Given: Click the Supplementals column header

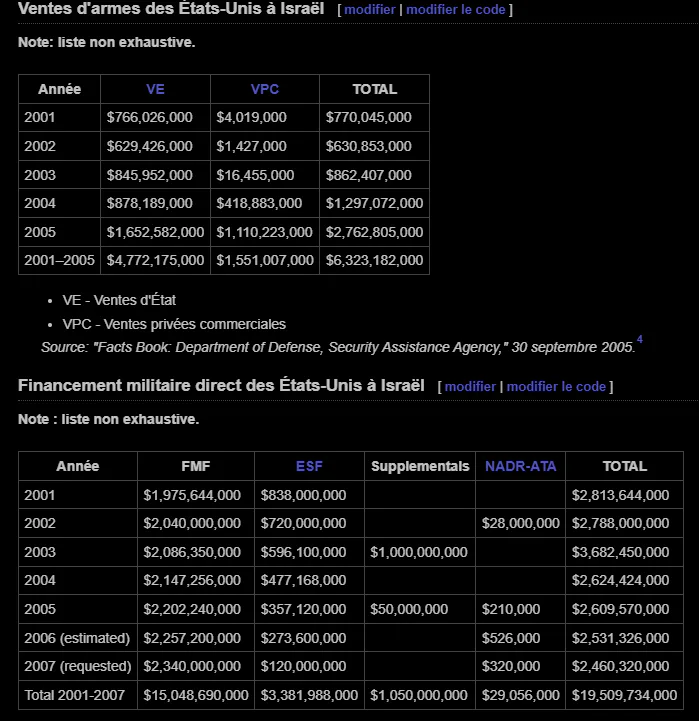Looking at the screenshot, I should pos(420,466).
